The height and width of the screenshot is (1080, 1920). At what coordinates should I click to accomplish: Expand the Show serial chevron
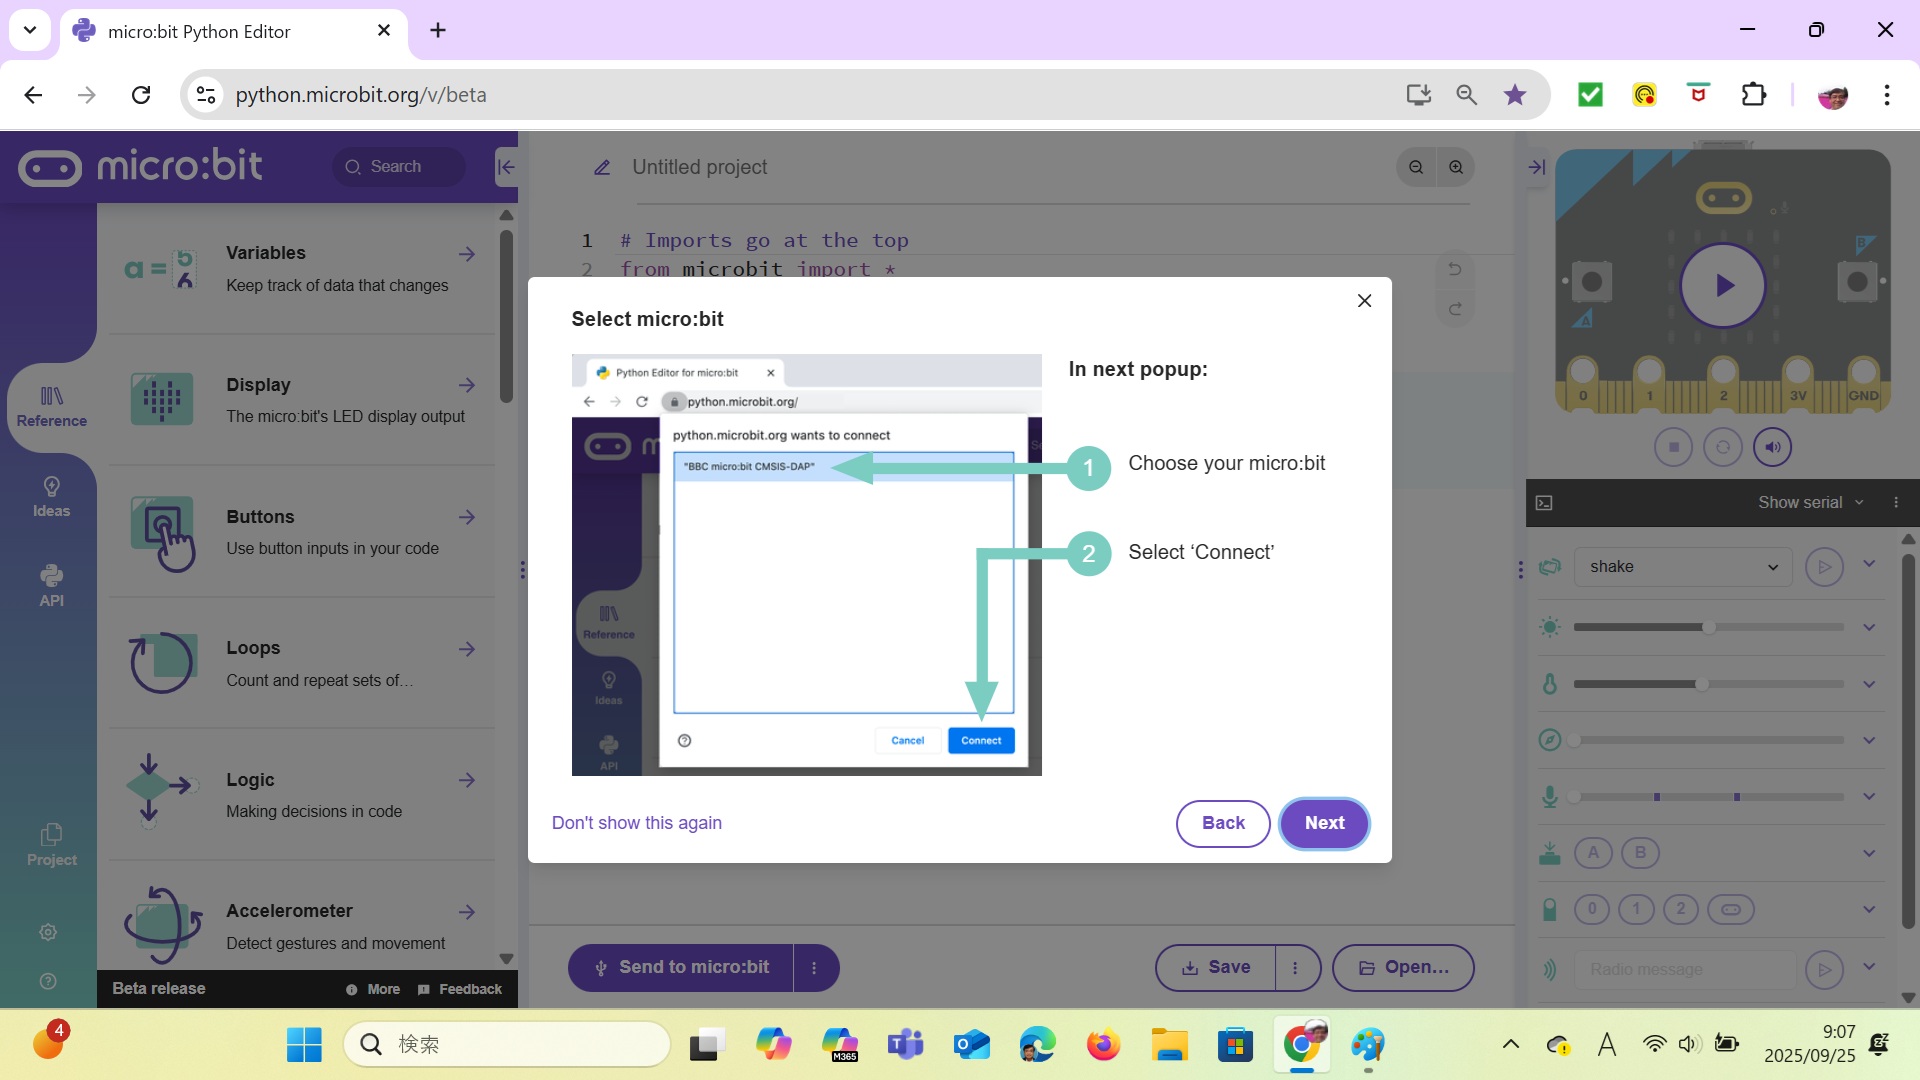click(x=1859, y=502)
